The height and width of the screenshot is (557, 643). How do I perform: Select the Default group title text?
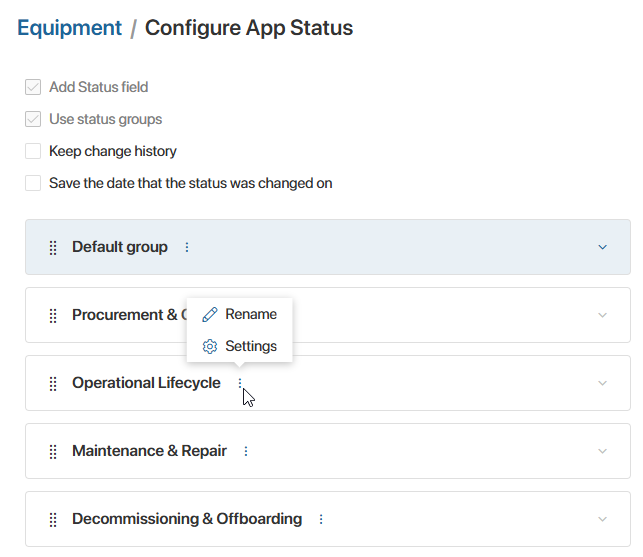[x=120, y=247]
